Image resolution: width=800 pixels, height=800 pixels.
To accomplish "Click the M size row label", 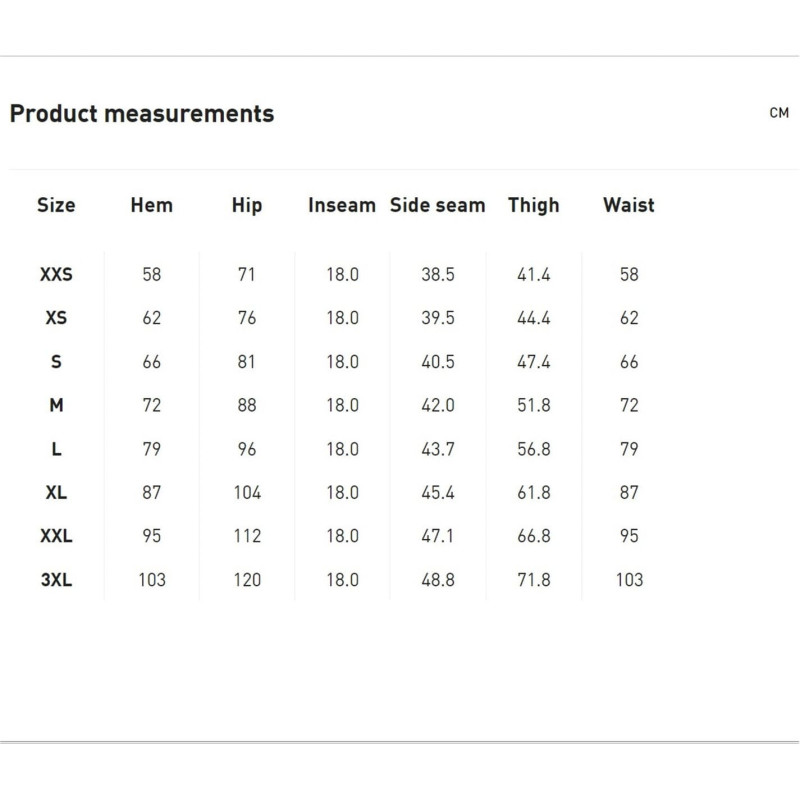I will [56, 405].
